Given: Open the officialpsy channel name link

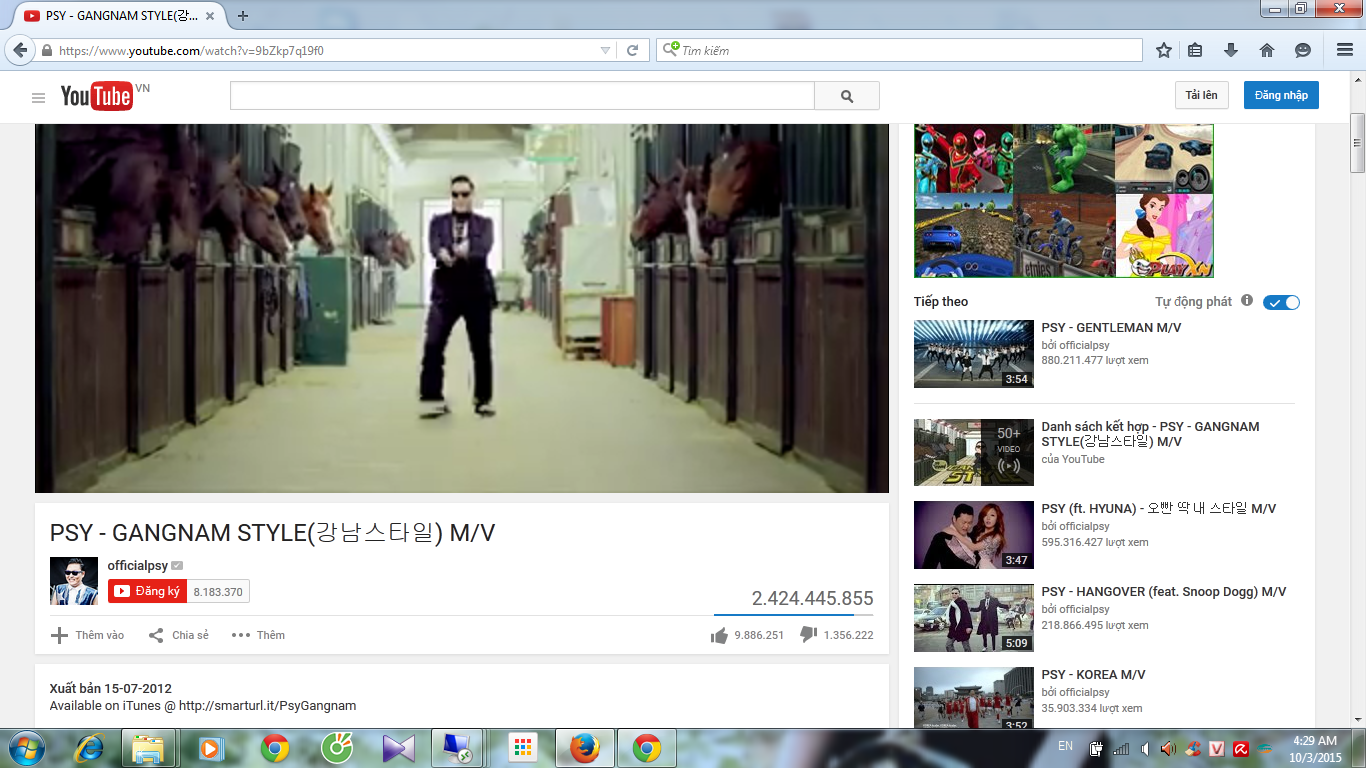Looking at the screenshot, I should click(138, 566).
